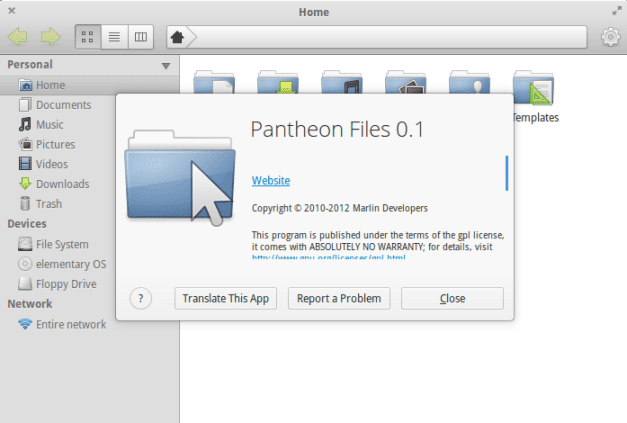Select Music label in sidebar

pyautogui.click(x=50, y=124)
